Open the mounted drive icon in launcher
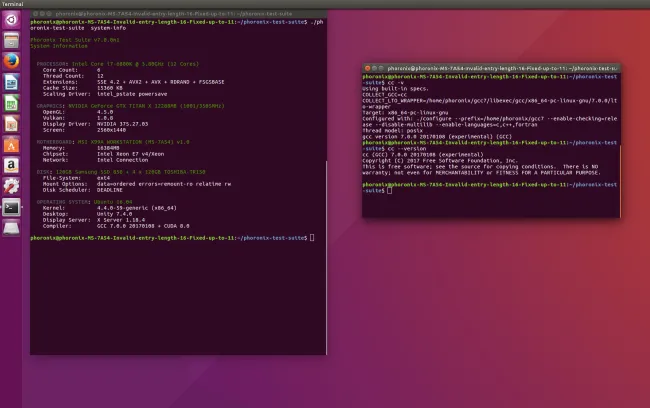650x408 pixels. (x=11, y=229)
